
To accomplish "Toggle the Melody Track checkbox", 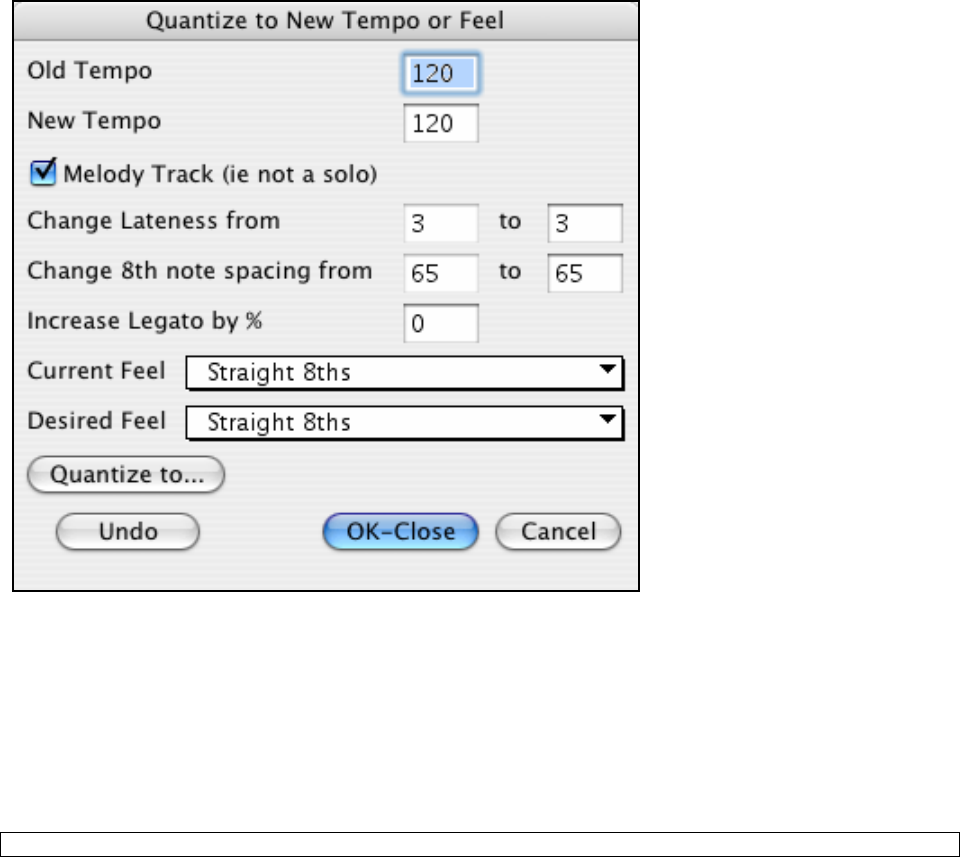I will (44, 174).
